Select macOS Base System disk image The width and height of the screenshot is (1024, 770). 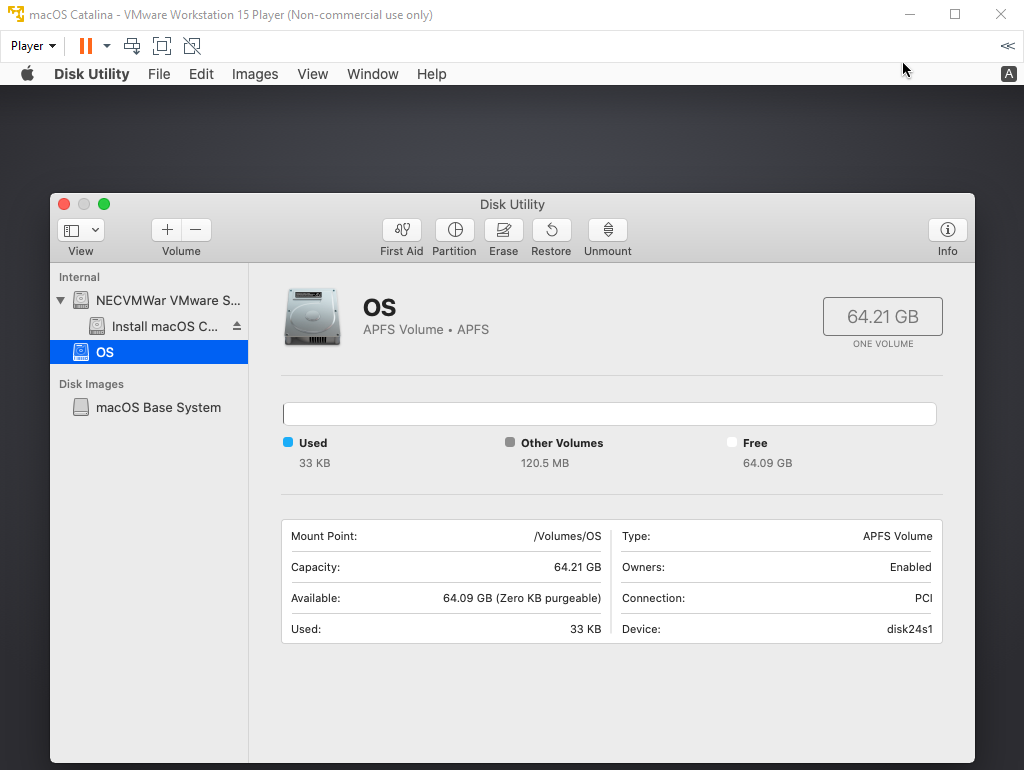pos(150,408)
